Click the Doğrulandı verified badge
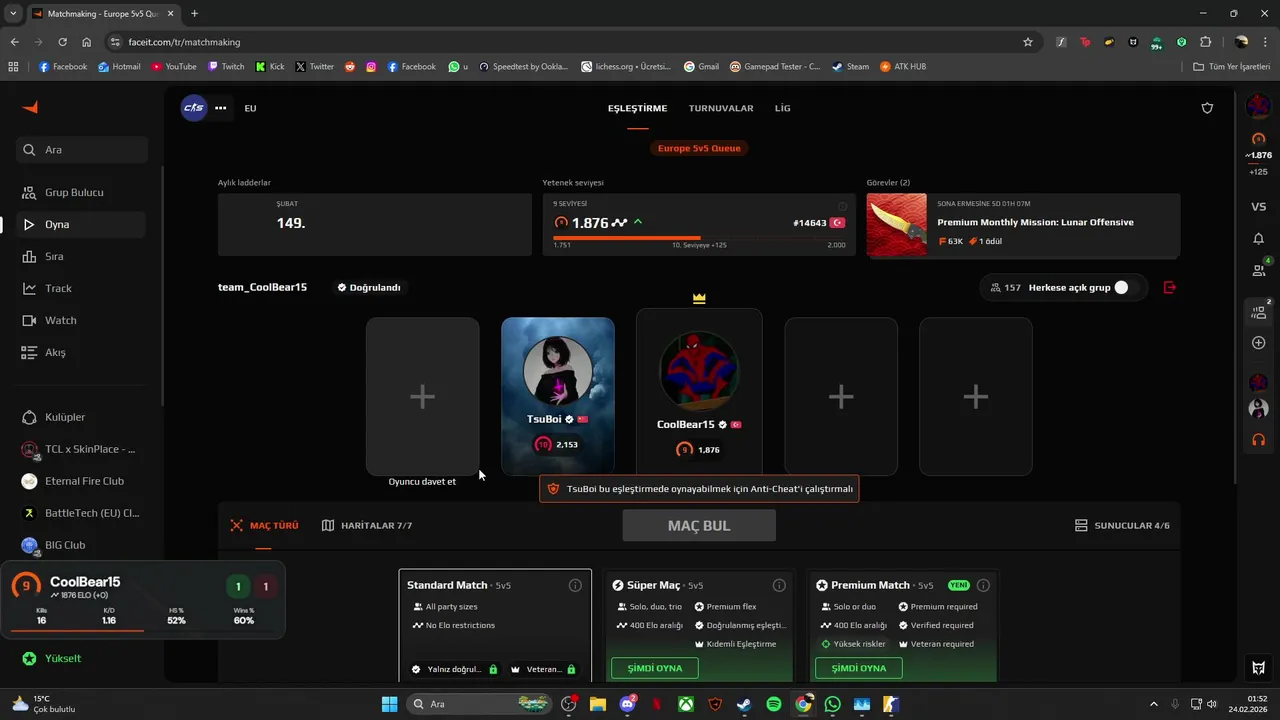This screenshot has width=1280, height=720. pos(369,287)
